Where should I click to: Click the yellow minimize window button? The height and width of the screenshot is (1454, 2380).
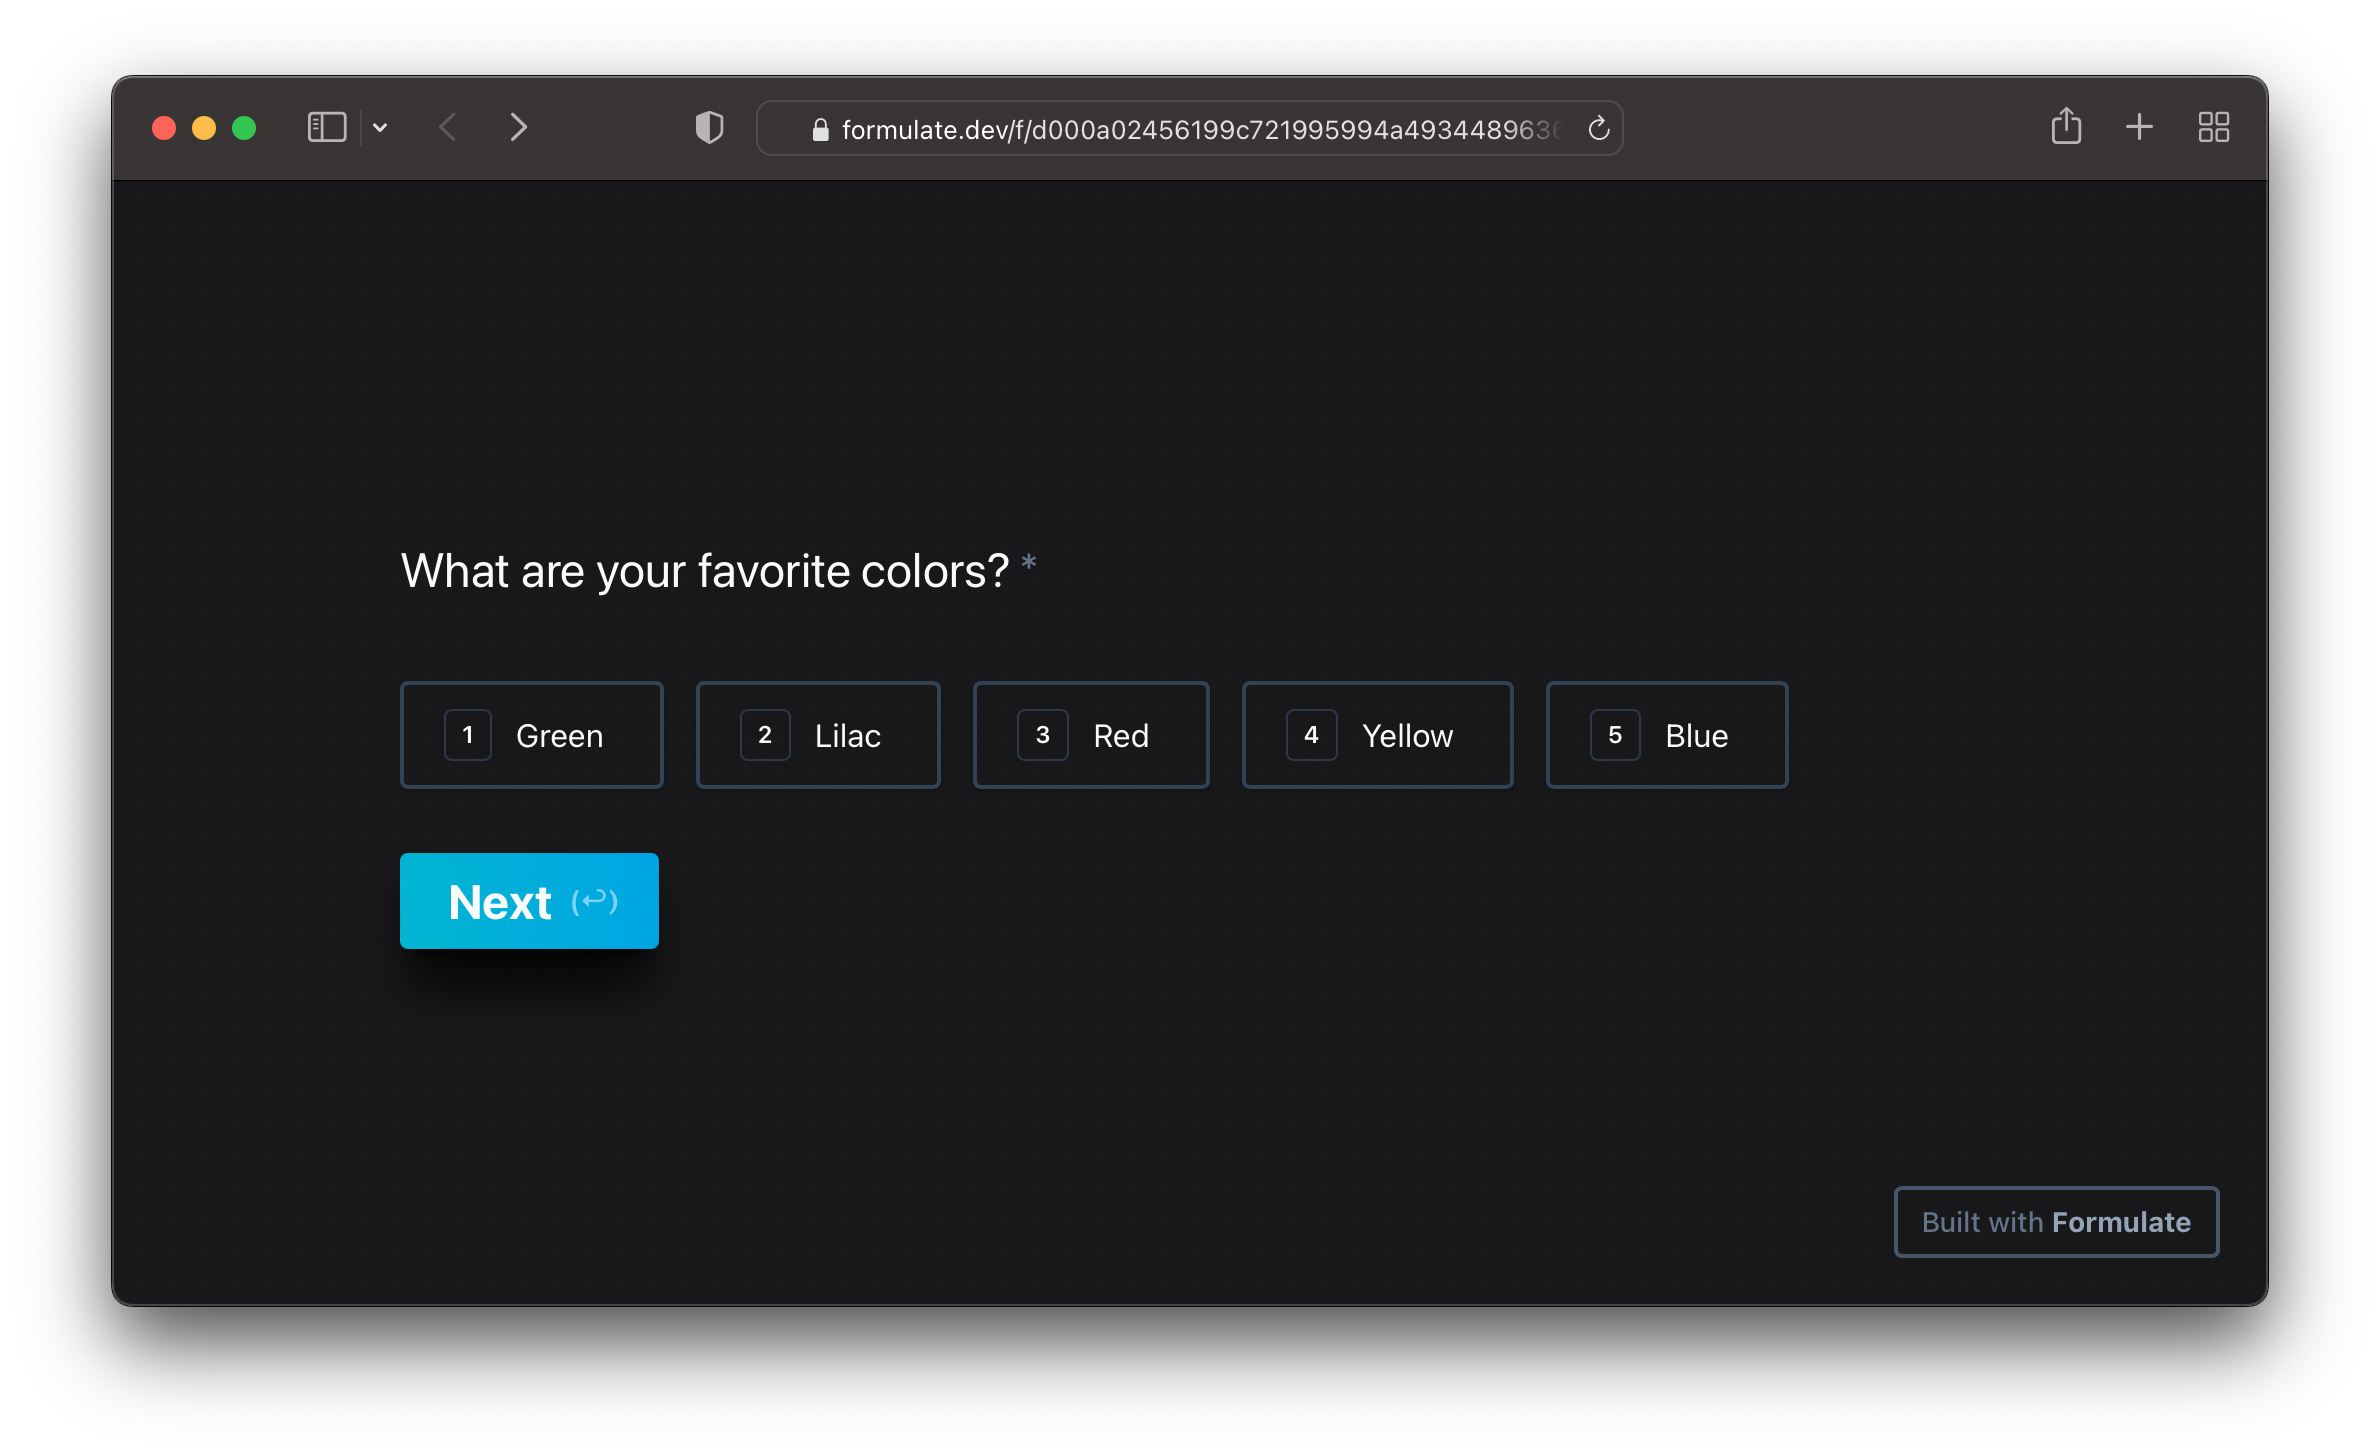(x=204, y=128)
